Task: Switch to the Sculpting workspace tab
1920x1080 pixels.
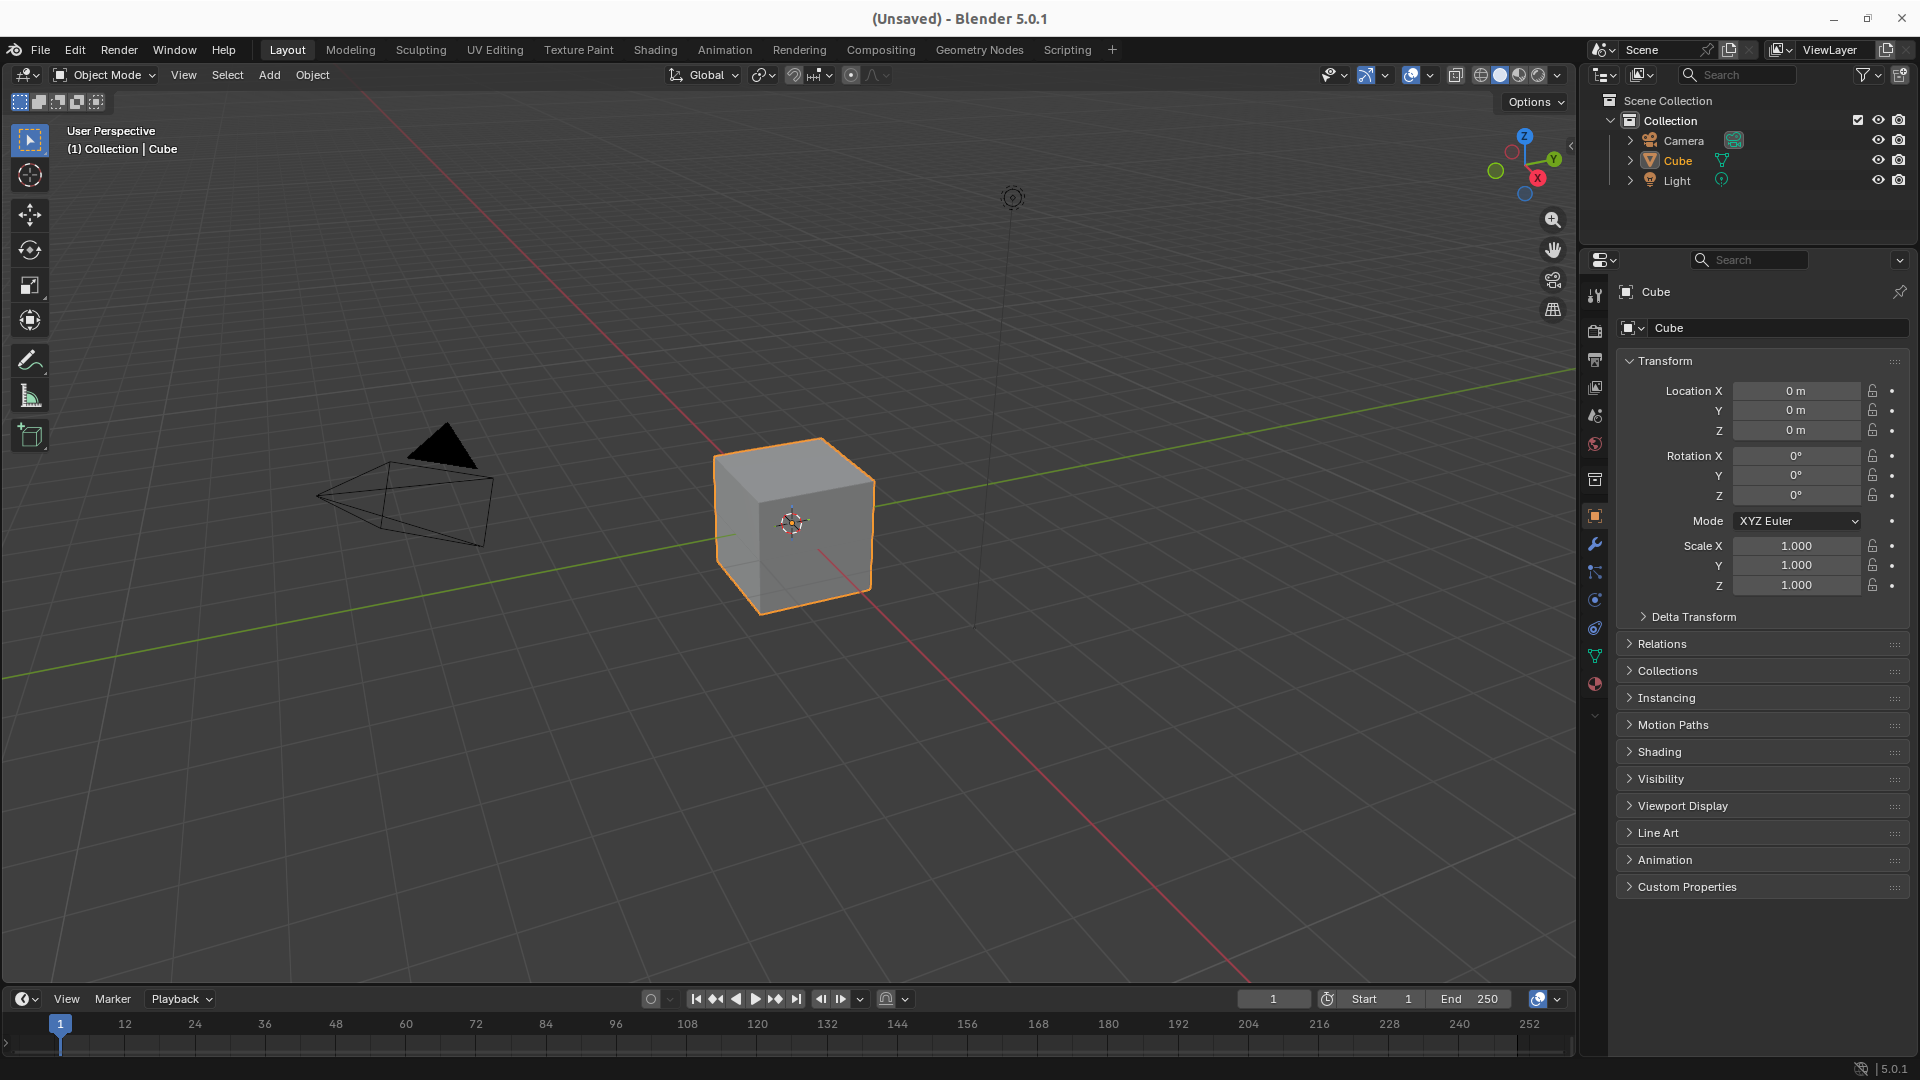Action: coord(420,50)
